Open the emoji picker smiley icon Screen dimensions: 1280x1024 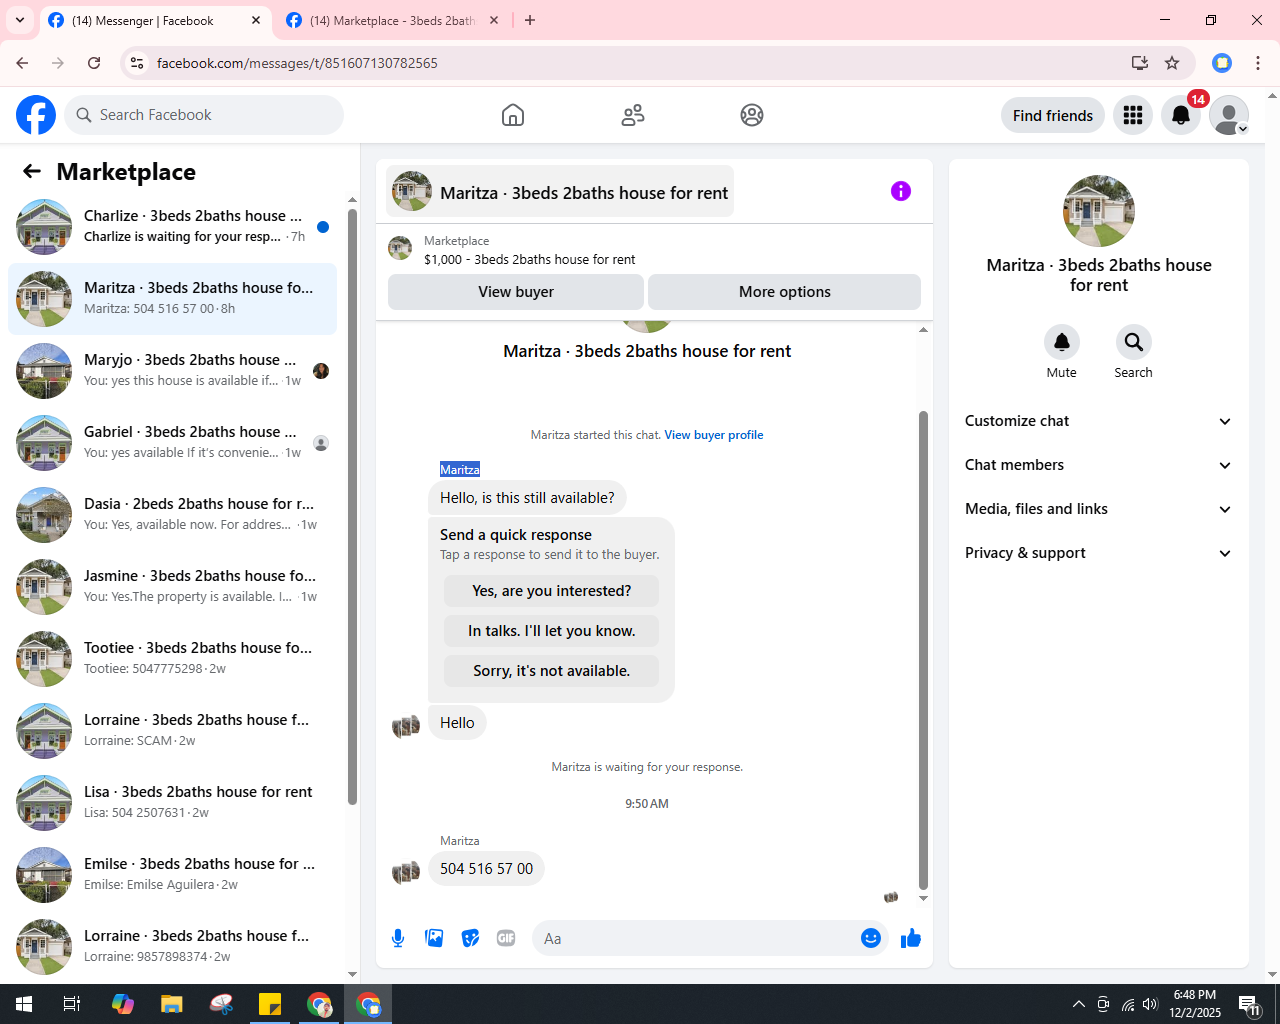click(871, 938)
